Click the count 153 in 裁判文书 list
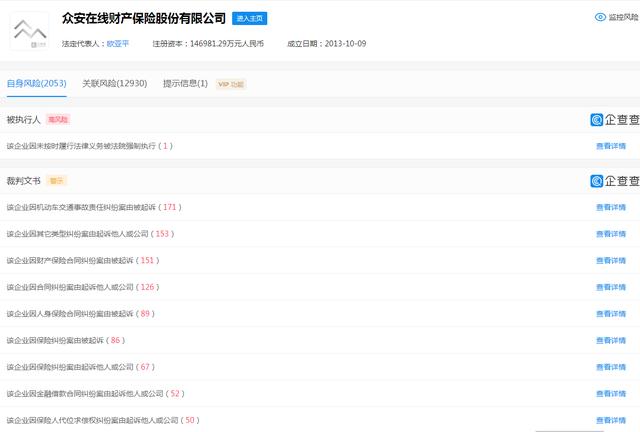 click(x=162, y=234)
